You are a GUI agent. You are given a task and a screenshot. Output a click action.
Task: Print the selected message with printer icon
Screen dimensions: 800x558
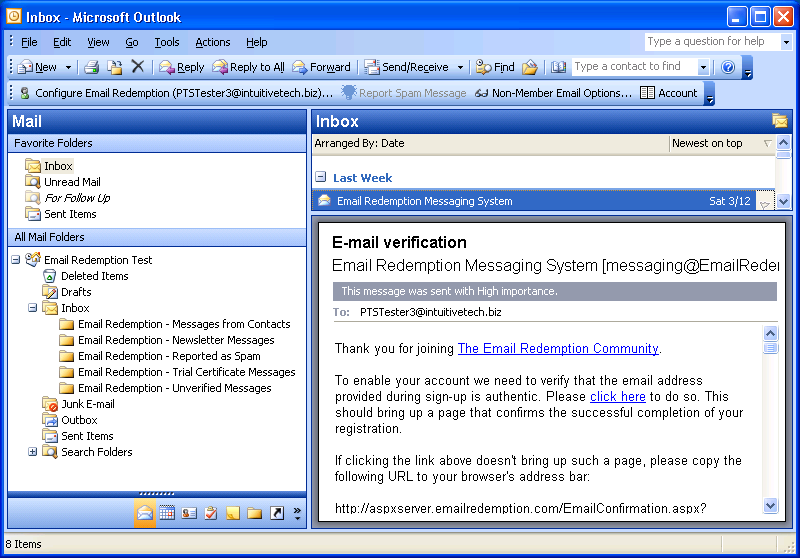(92, 67)
